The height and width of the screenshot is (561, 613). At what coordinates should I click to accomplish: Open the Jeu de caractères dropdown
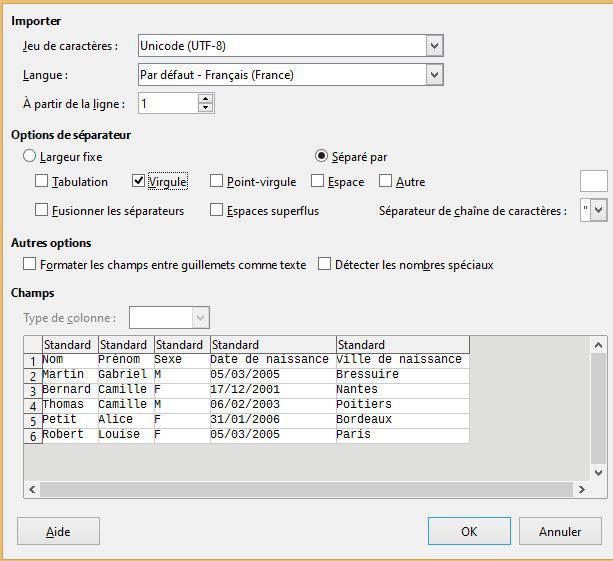(434, 46)
